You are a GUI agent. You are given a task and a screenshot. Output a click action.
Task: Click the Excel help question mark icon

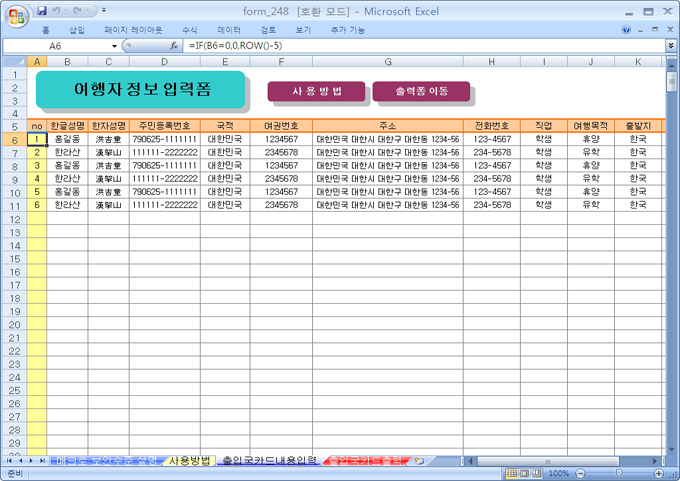627,30
